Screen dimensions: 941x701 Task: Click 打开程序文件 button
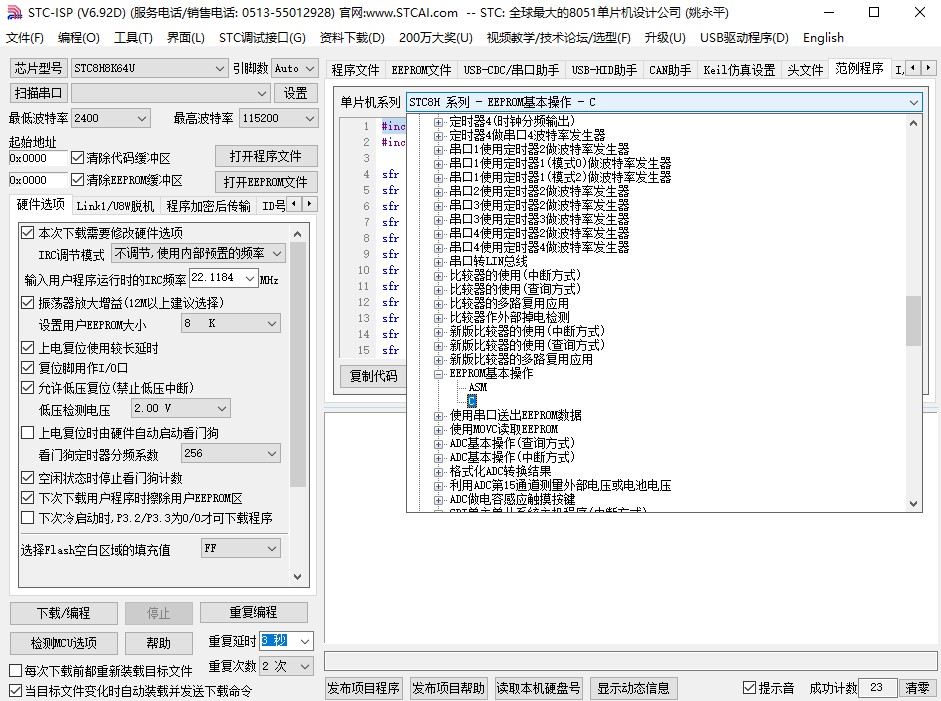[266, 156]
